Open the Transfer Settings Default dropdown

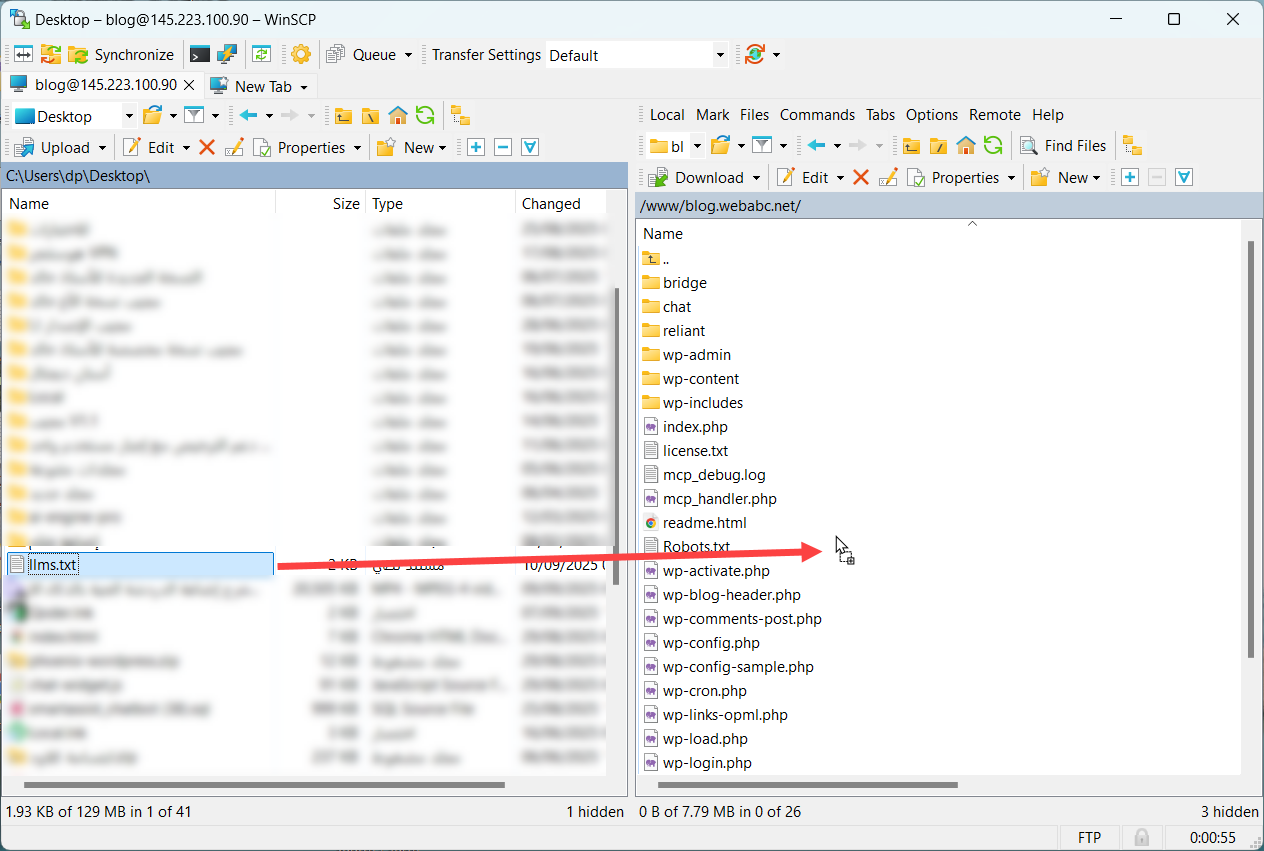[x=720, y=55]
